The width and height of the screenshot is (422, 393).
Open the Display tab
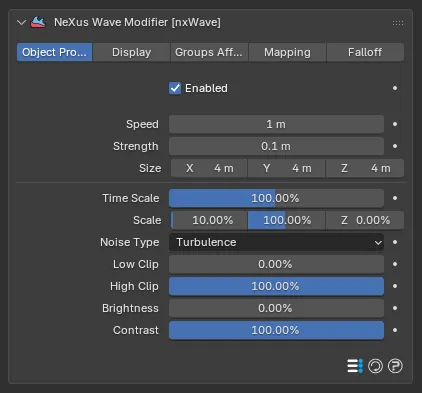(131, 52)
